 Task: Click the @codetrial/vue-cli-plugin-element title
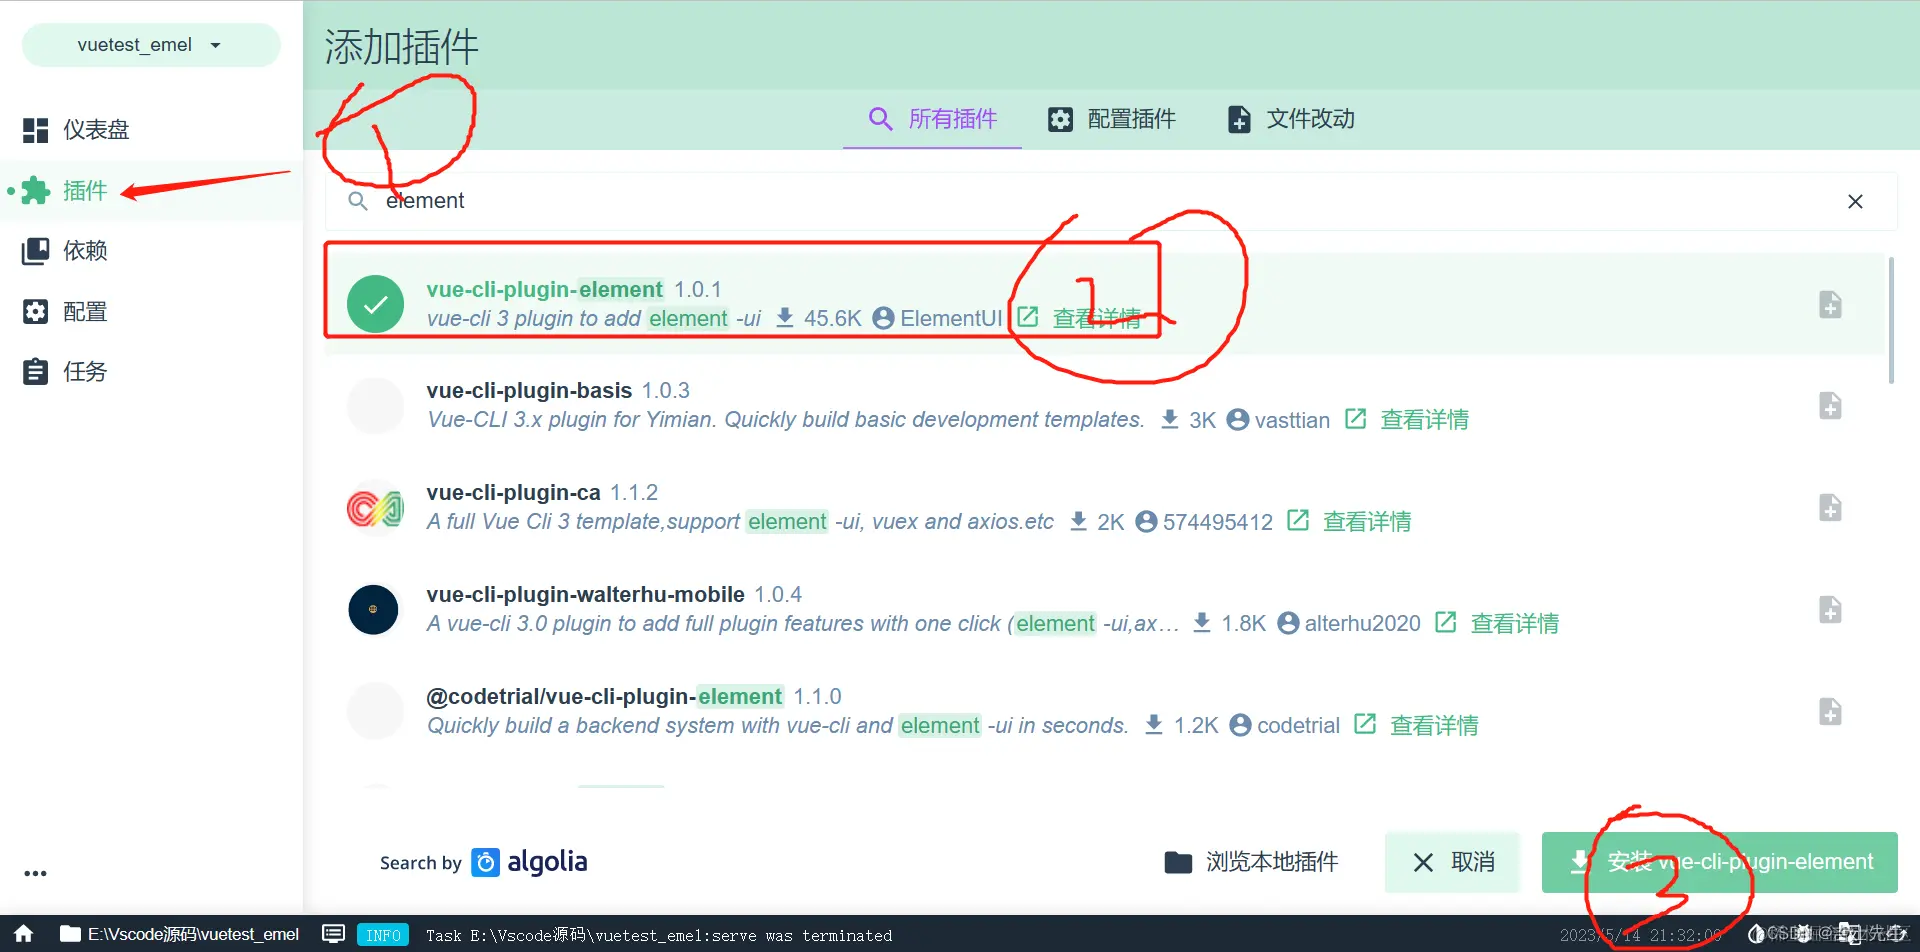coord(605,696)
